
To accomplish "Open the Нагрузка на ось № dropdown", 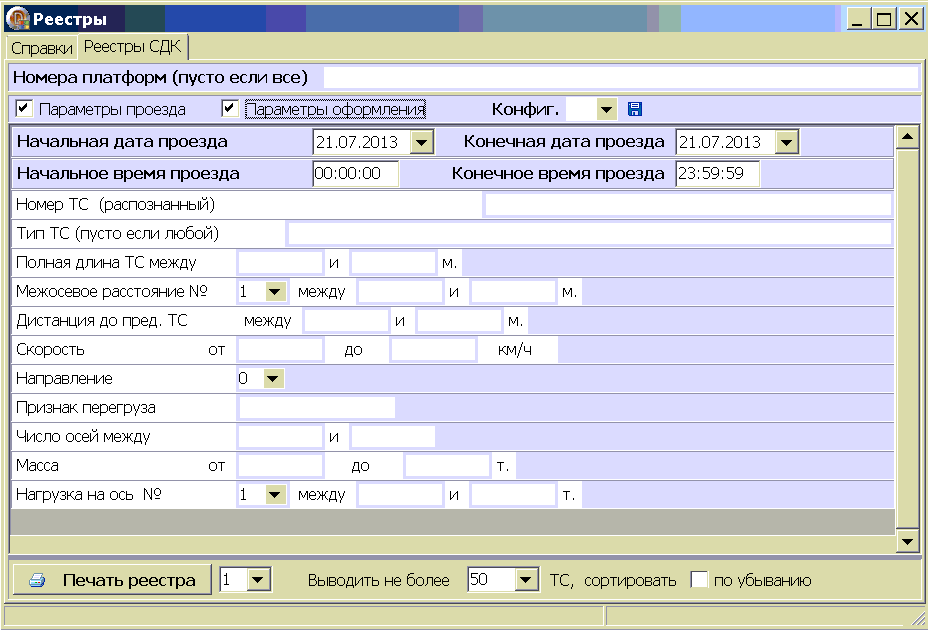I will tap(273, 494).
